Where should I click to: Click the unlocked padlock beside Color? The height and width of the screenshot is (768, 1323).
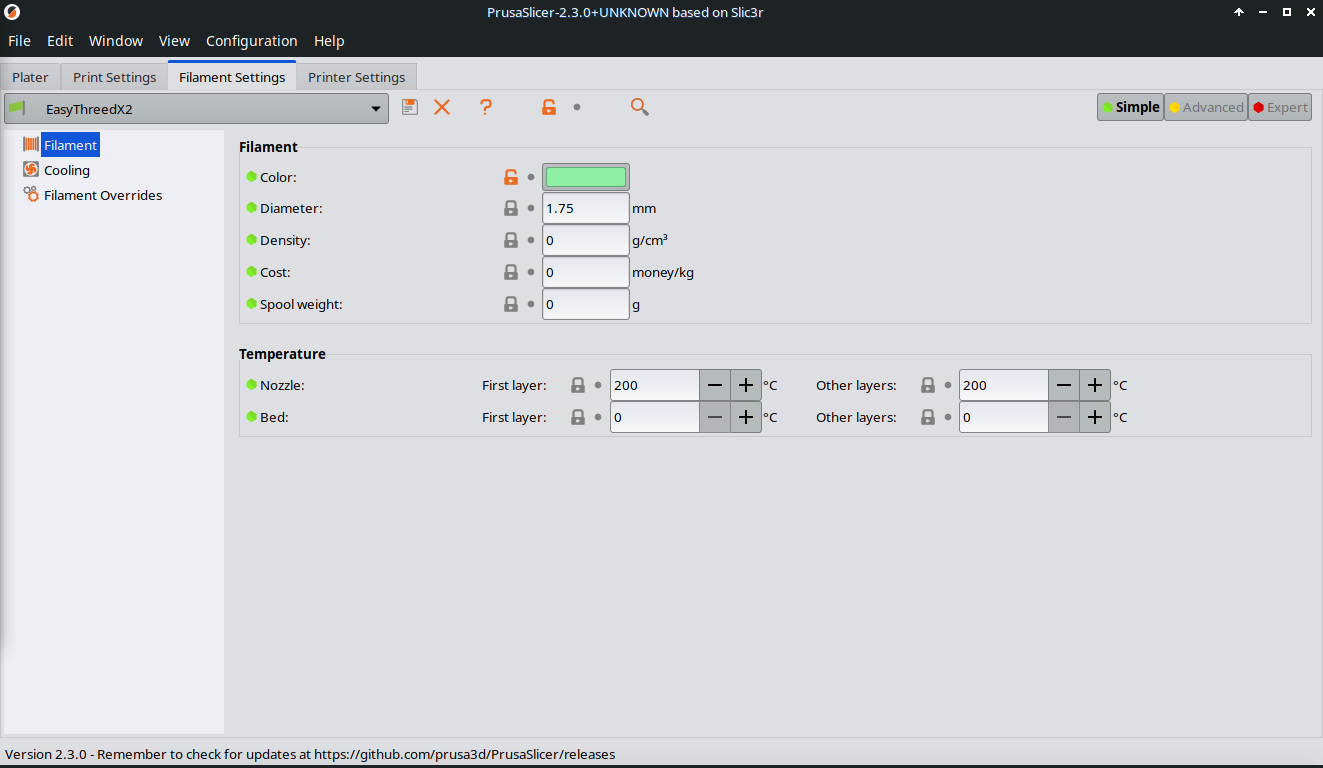pyautogui.click(x=511, y=177)
